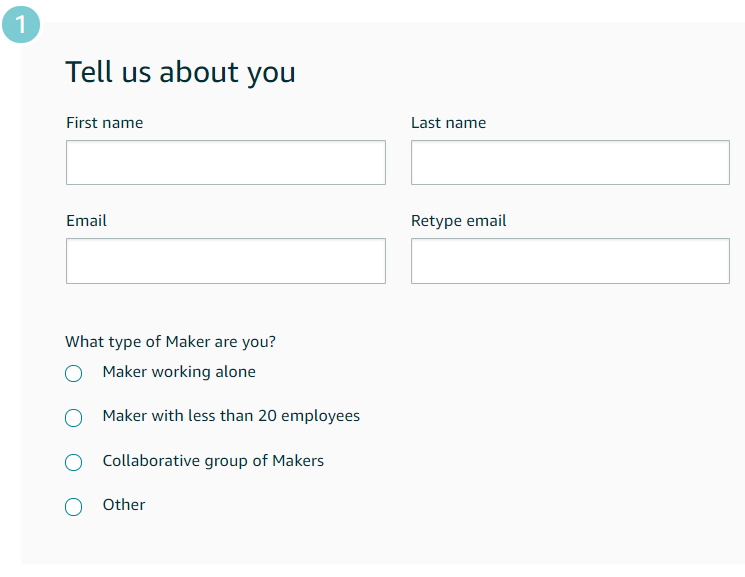This screenshot has height=577, width=745.
Task: Click the First name label
Action: coord(104,123)
